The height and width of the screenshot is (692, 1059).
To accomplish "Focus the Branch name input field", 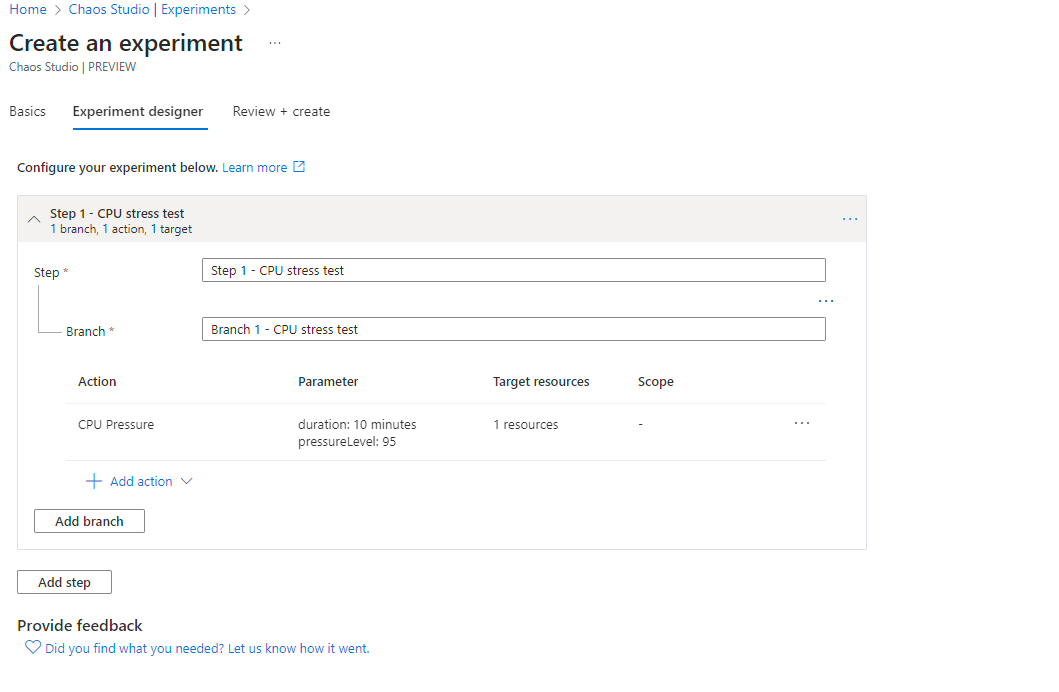I will pyautogui.click(x=513, y=329).
